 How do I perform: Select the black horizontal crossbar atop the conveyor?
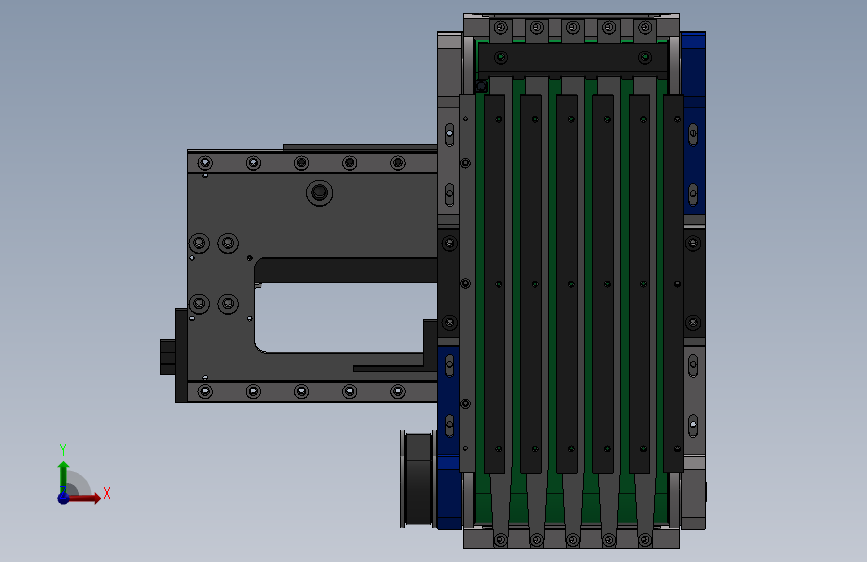[x=573, y=59]
